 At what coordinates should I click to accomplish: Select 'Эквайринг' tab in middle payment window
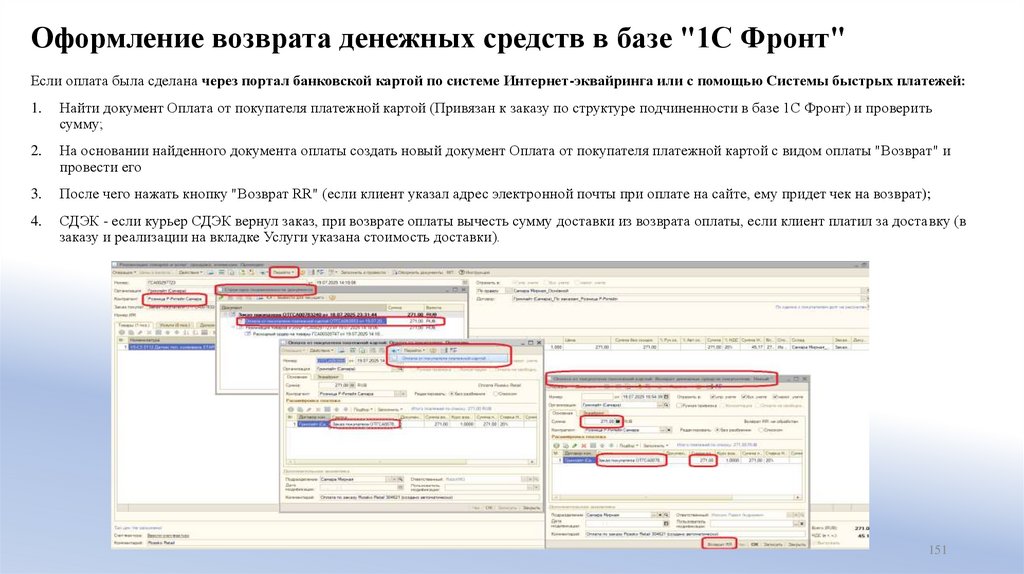coord(328,377)
